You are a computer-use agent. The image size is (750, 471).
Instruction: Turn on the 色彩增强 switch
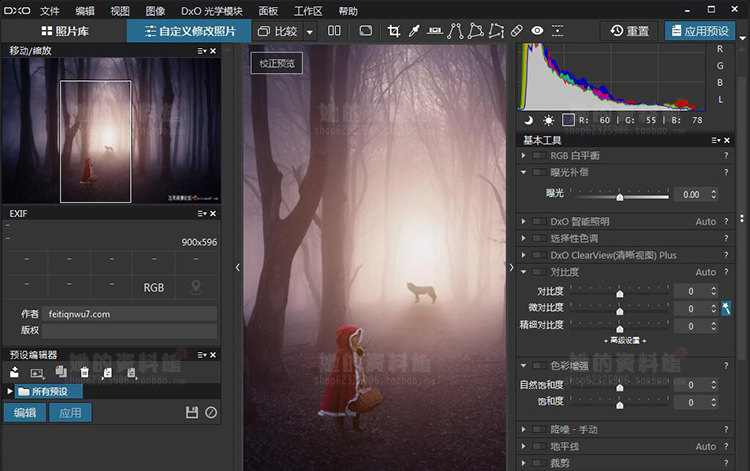pos(539,365)
